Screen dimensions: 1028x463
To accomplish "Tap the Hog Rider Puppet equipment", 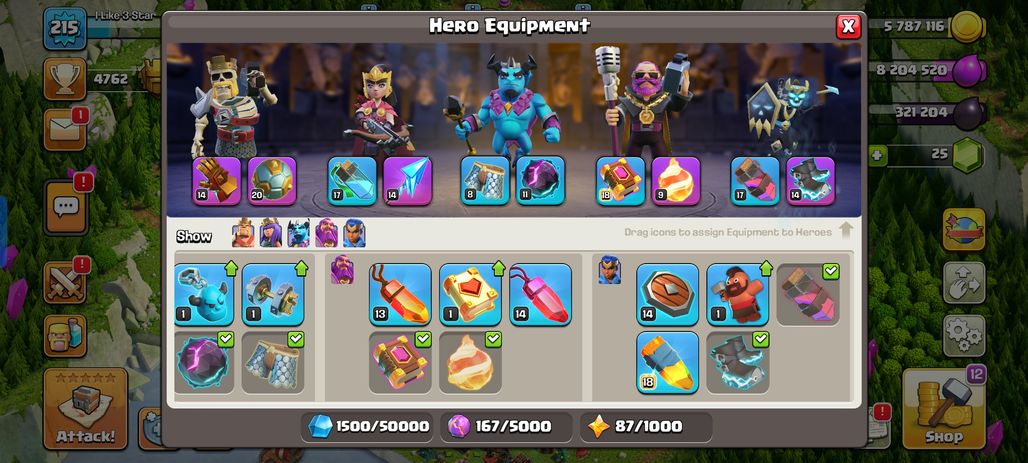I will (x=738, y=295).
